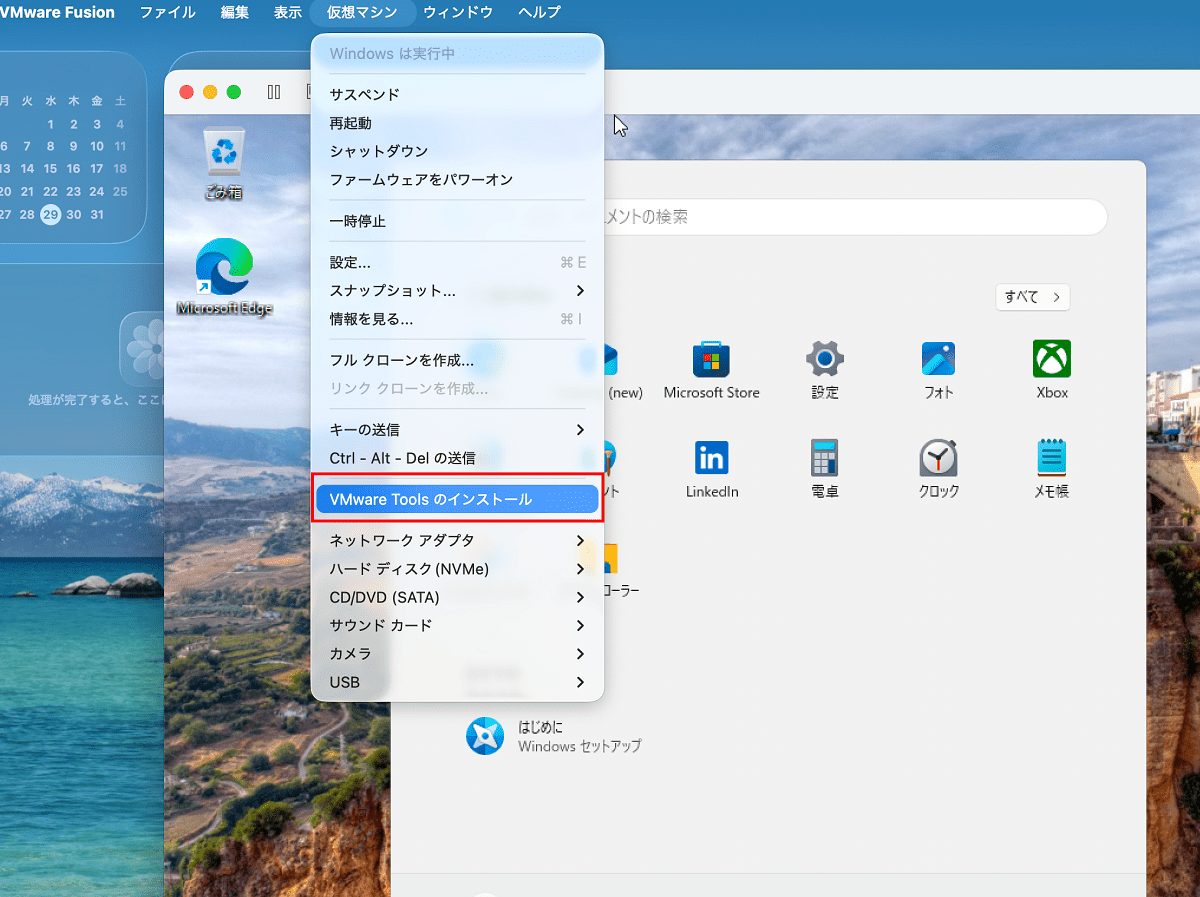Click the pause icon in VM window toolbar
Viewport: 1200px width, 897px height.
tap(274, 92)
